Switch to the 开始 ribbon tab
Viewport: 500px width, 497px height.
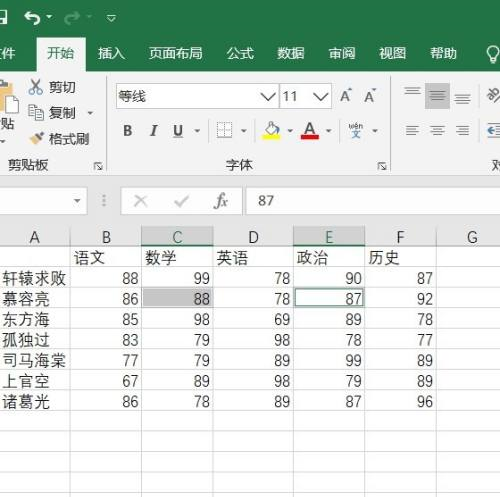pyautogui.click(x=61, y=53)
